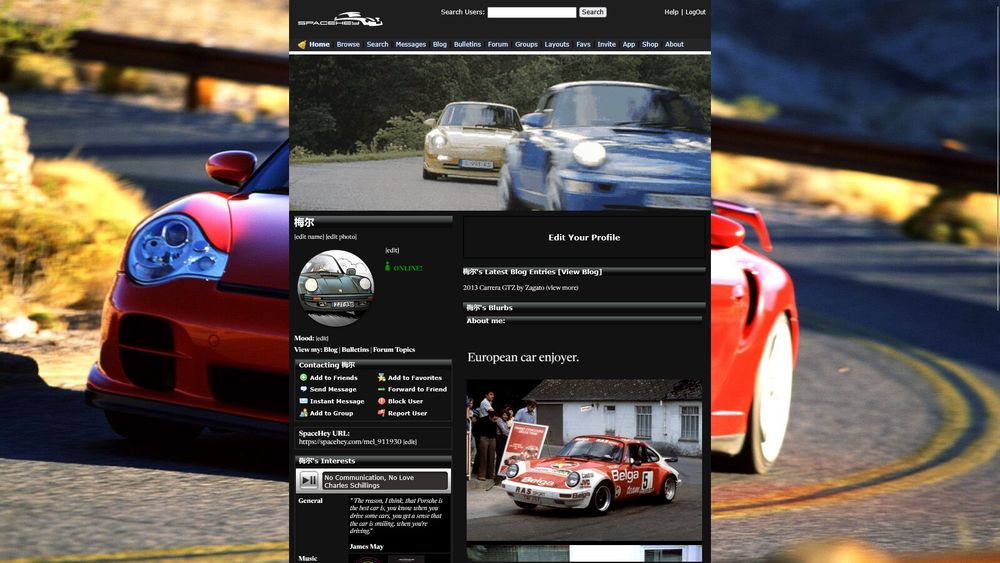Click the Add to Favorites star icon
The image size is (1000, 563).
[x=381, y=377]
